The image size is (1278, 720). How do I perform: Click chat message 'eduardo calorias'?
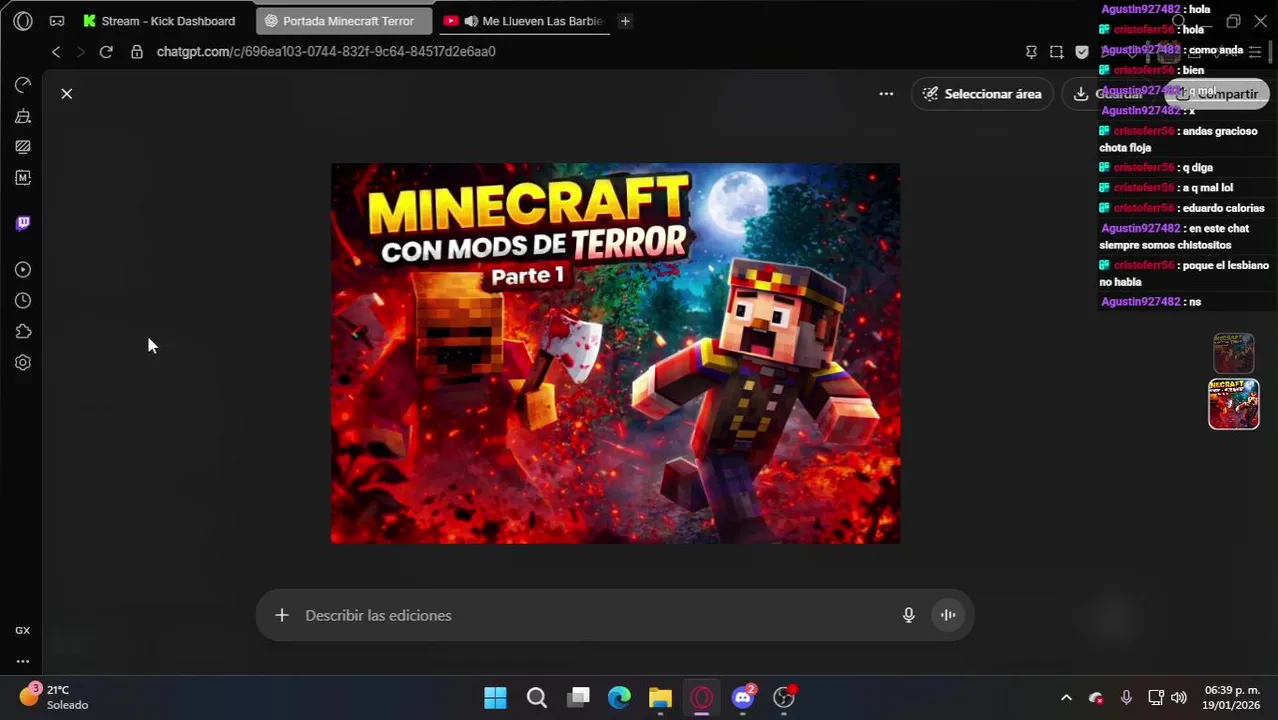coord(1222,208)
